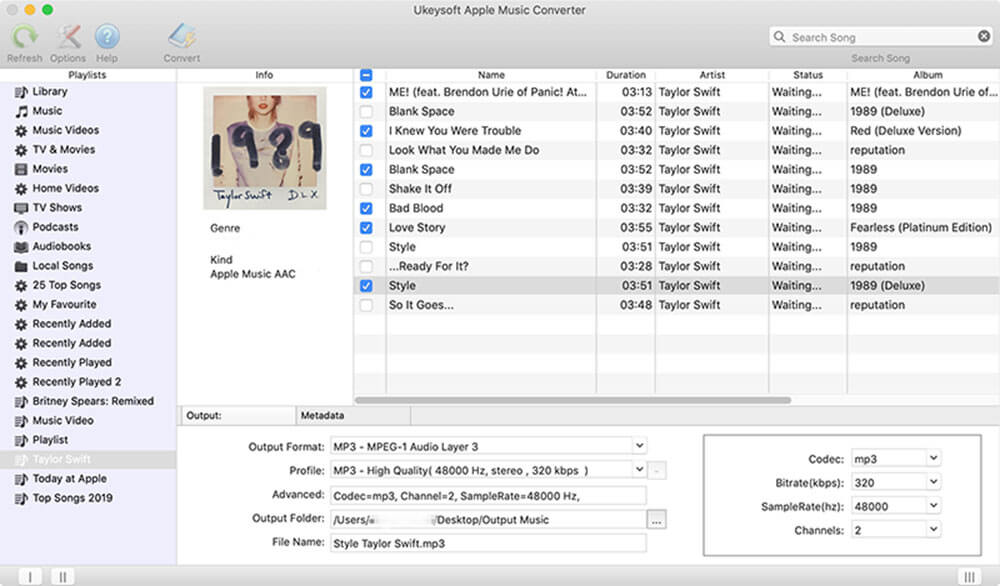The height and width of the screenshot is (586, 1000).
Task: Click the File Name input field
Action: pyautogui.click(x=488, y=543)
